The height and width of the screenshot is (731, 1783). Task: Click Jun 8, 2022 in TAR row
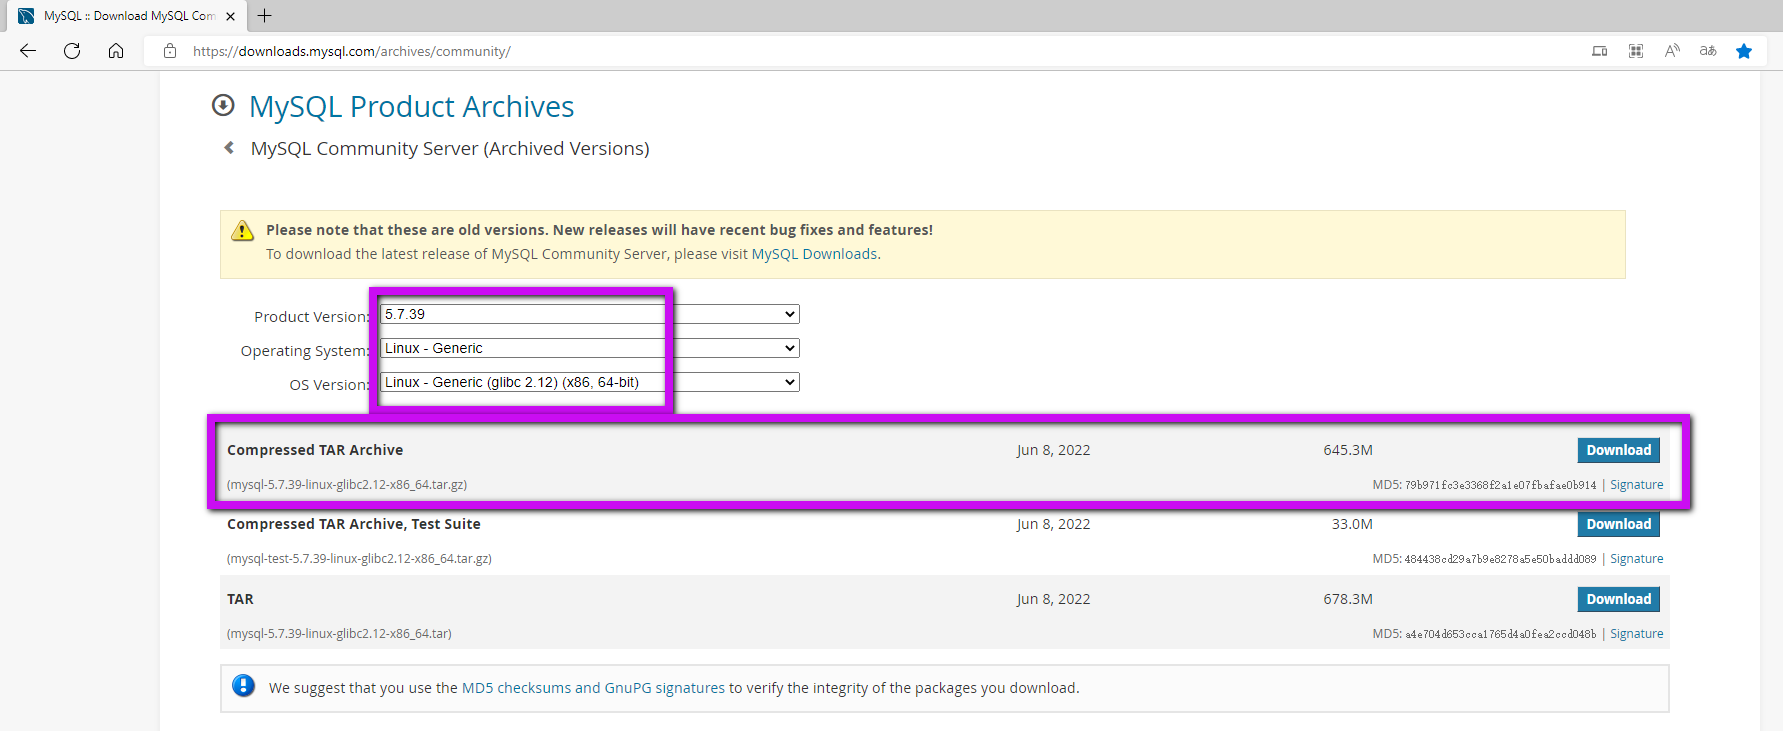point(1053,599)
